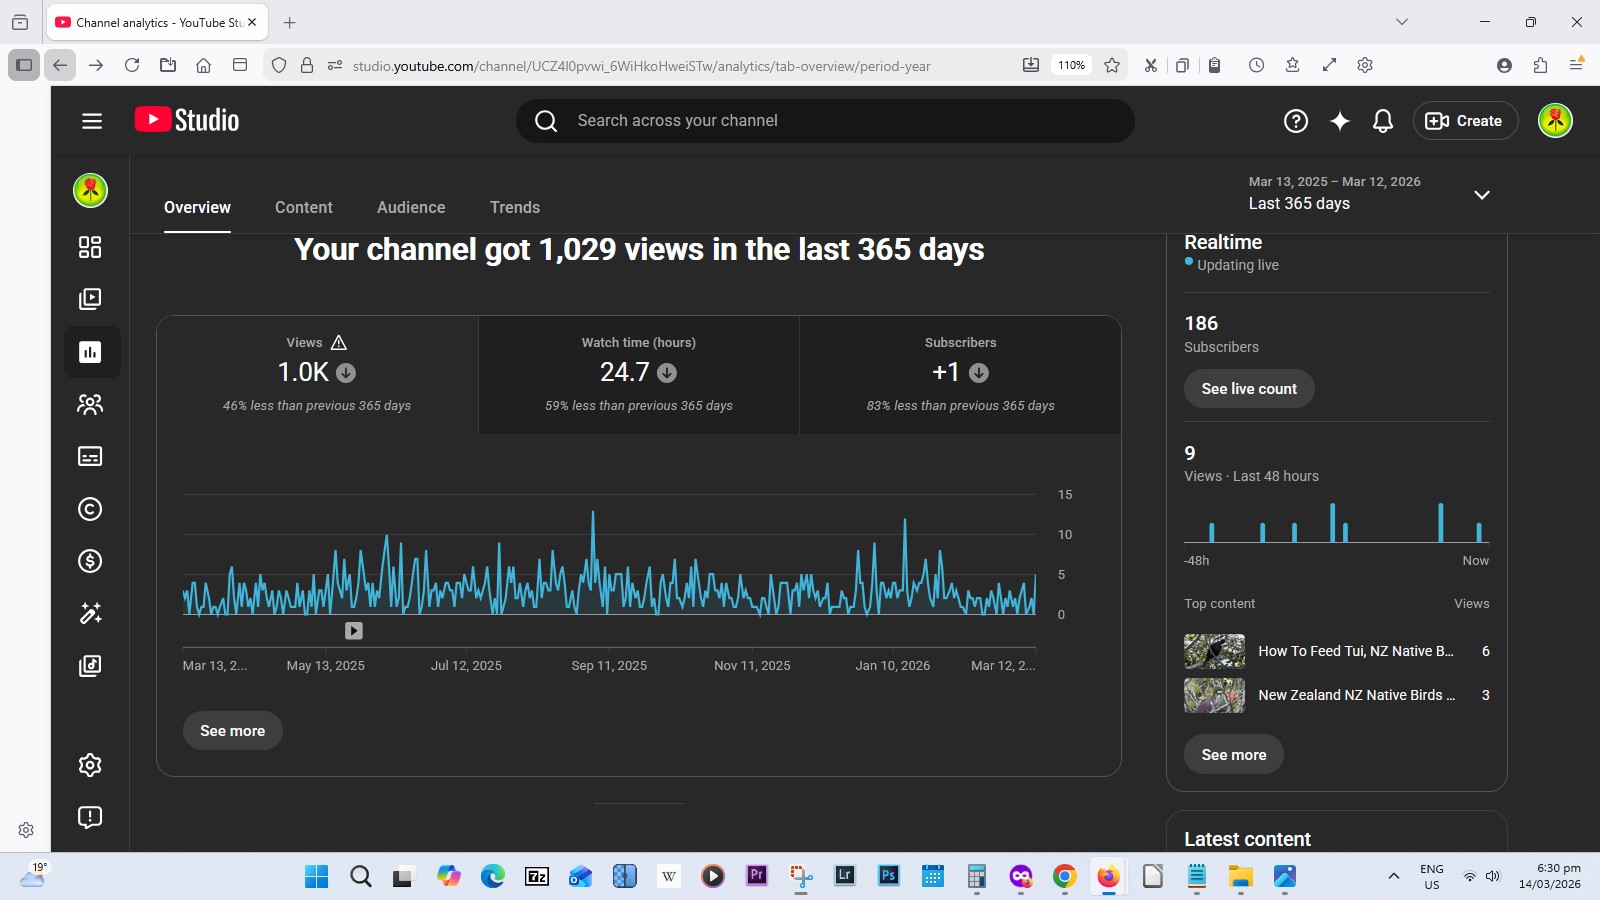Click the Create button
The width and height of the screenshot is (1600, 900).
[1465, 121]
